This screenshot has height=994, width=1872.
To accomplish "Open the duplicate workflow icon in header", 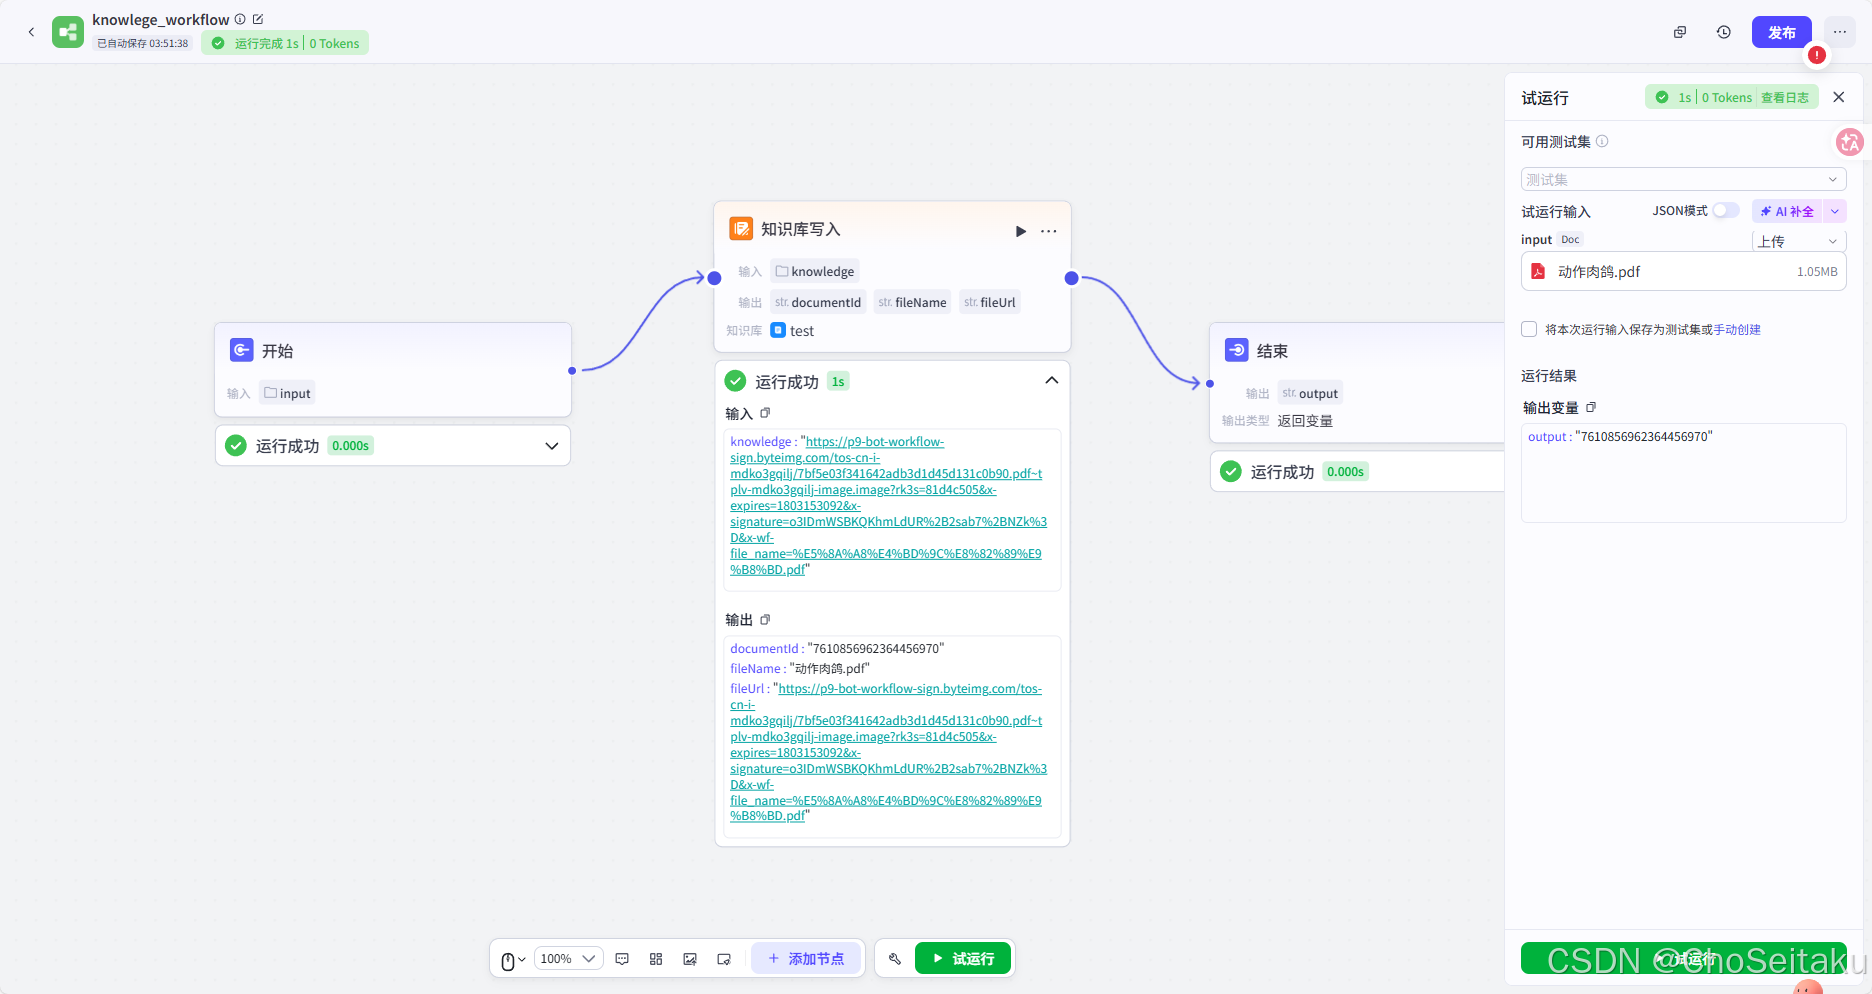I will [x=1680, y=32].
